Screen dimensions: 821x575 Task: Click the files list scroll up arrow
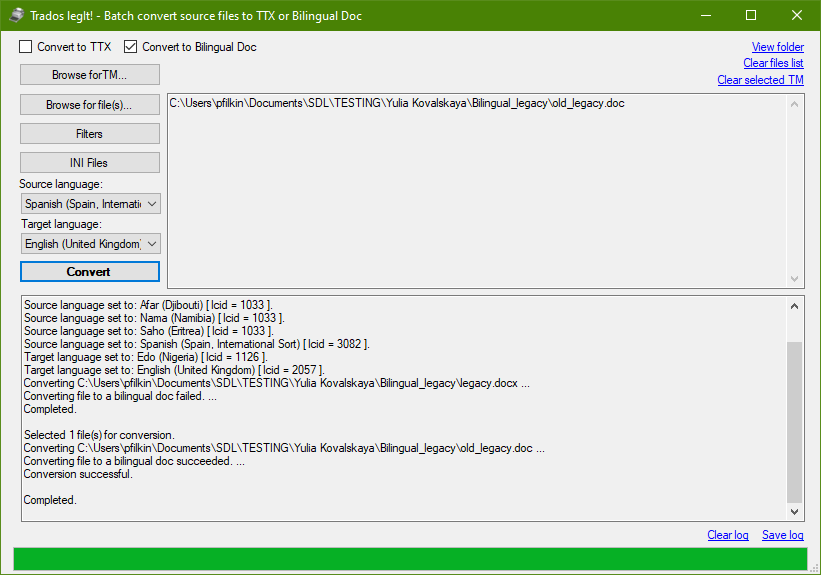(794, 104)
